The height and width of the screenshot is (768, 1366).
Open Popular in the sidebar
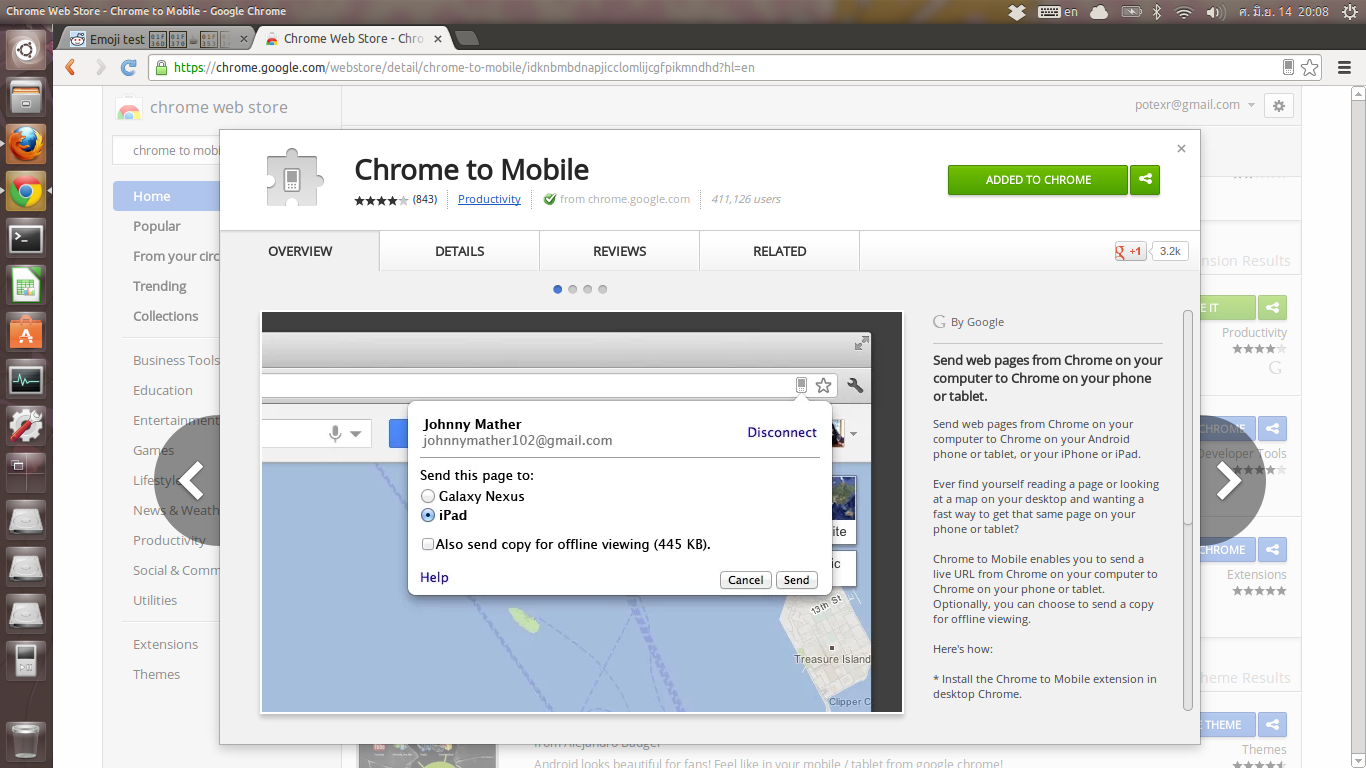click(x=157, y=226)
